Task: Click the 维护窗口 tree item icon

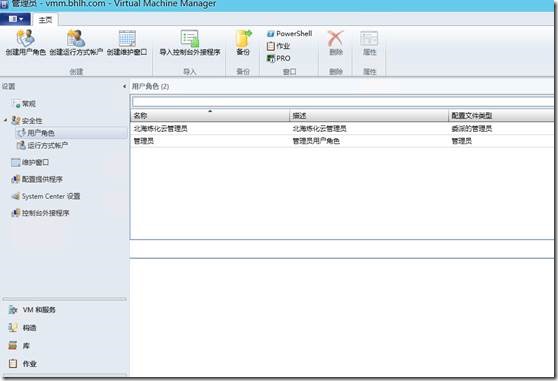Action: 16,163
